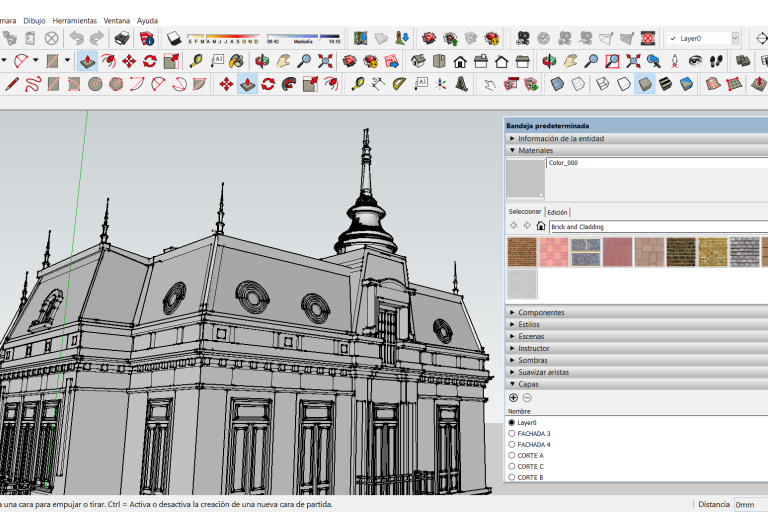Select the Axes tool
The image size is (768, 512).
pos(441,84)
